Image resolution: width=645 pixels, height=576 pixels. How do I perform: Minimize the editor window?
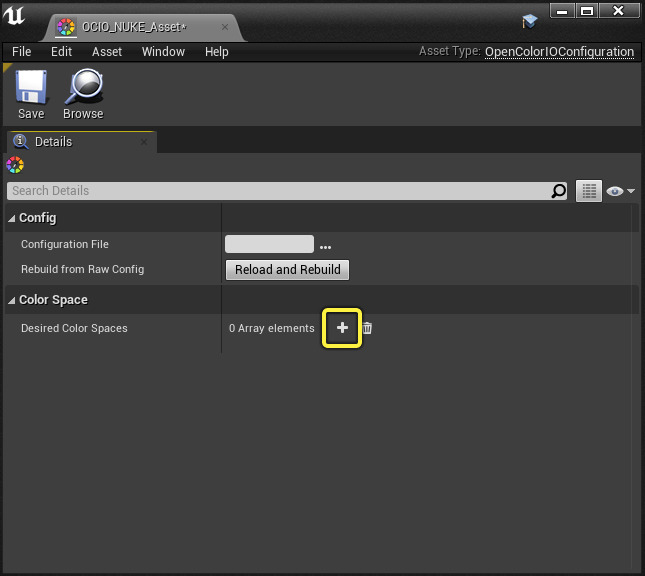click(x=562, y=11)
